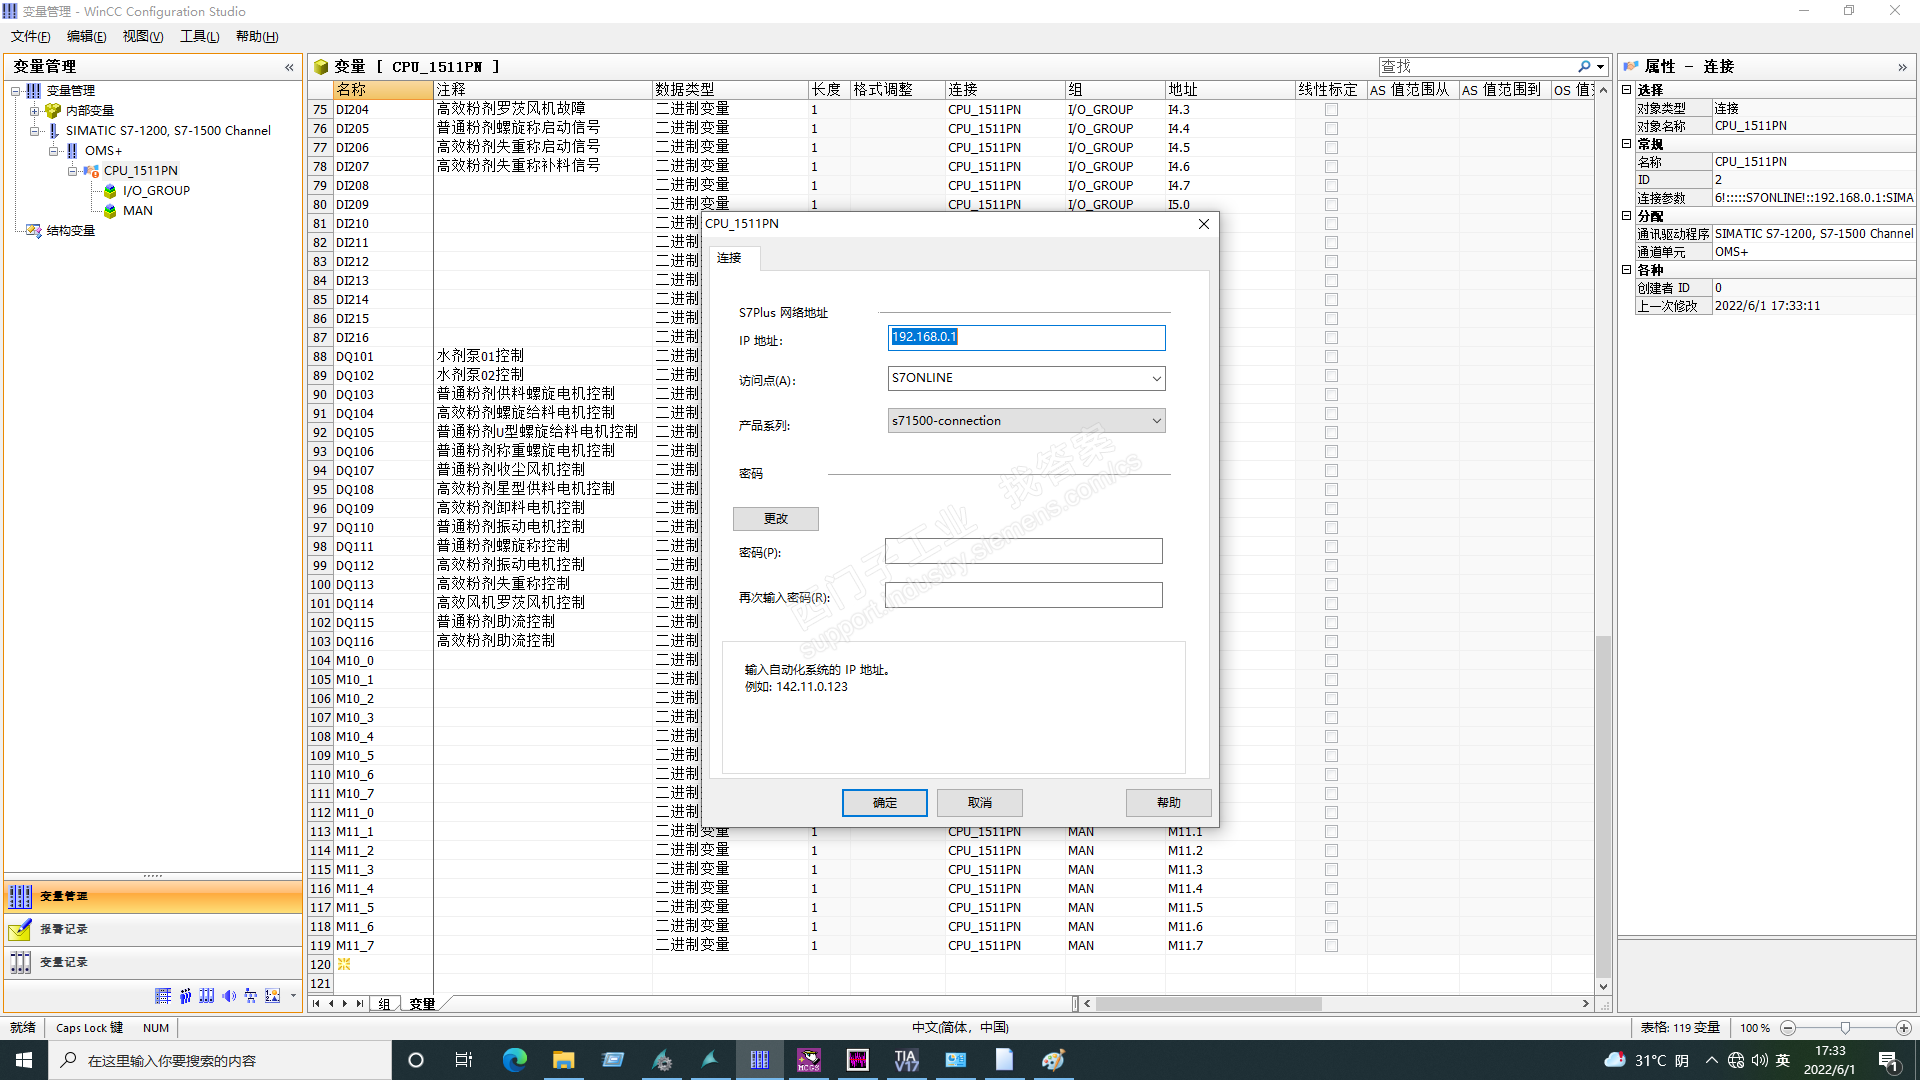Open the User Administrator people icon
Image resolution: width=1920 pixels, height=1080 pixels.
click(x=185, y=996)
